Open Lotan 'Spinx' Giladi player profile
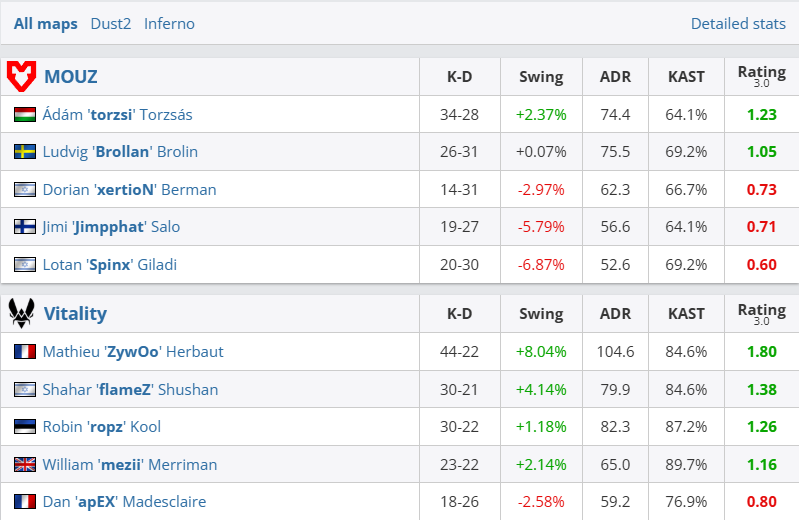 [x=123, y=265]
